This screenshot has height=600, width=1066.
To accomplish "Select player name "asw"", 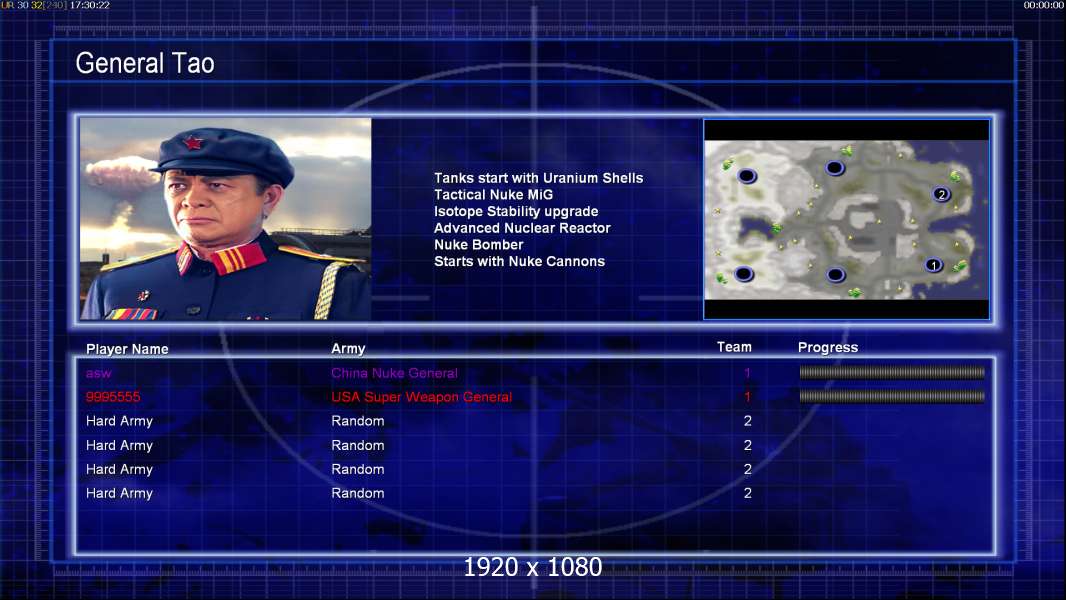I will click(99, 373).
